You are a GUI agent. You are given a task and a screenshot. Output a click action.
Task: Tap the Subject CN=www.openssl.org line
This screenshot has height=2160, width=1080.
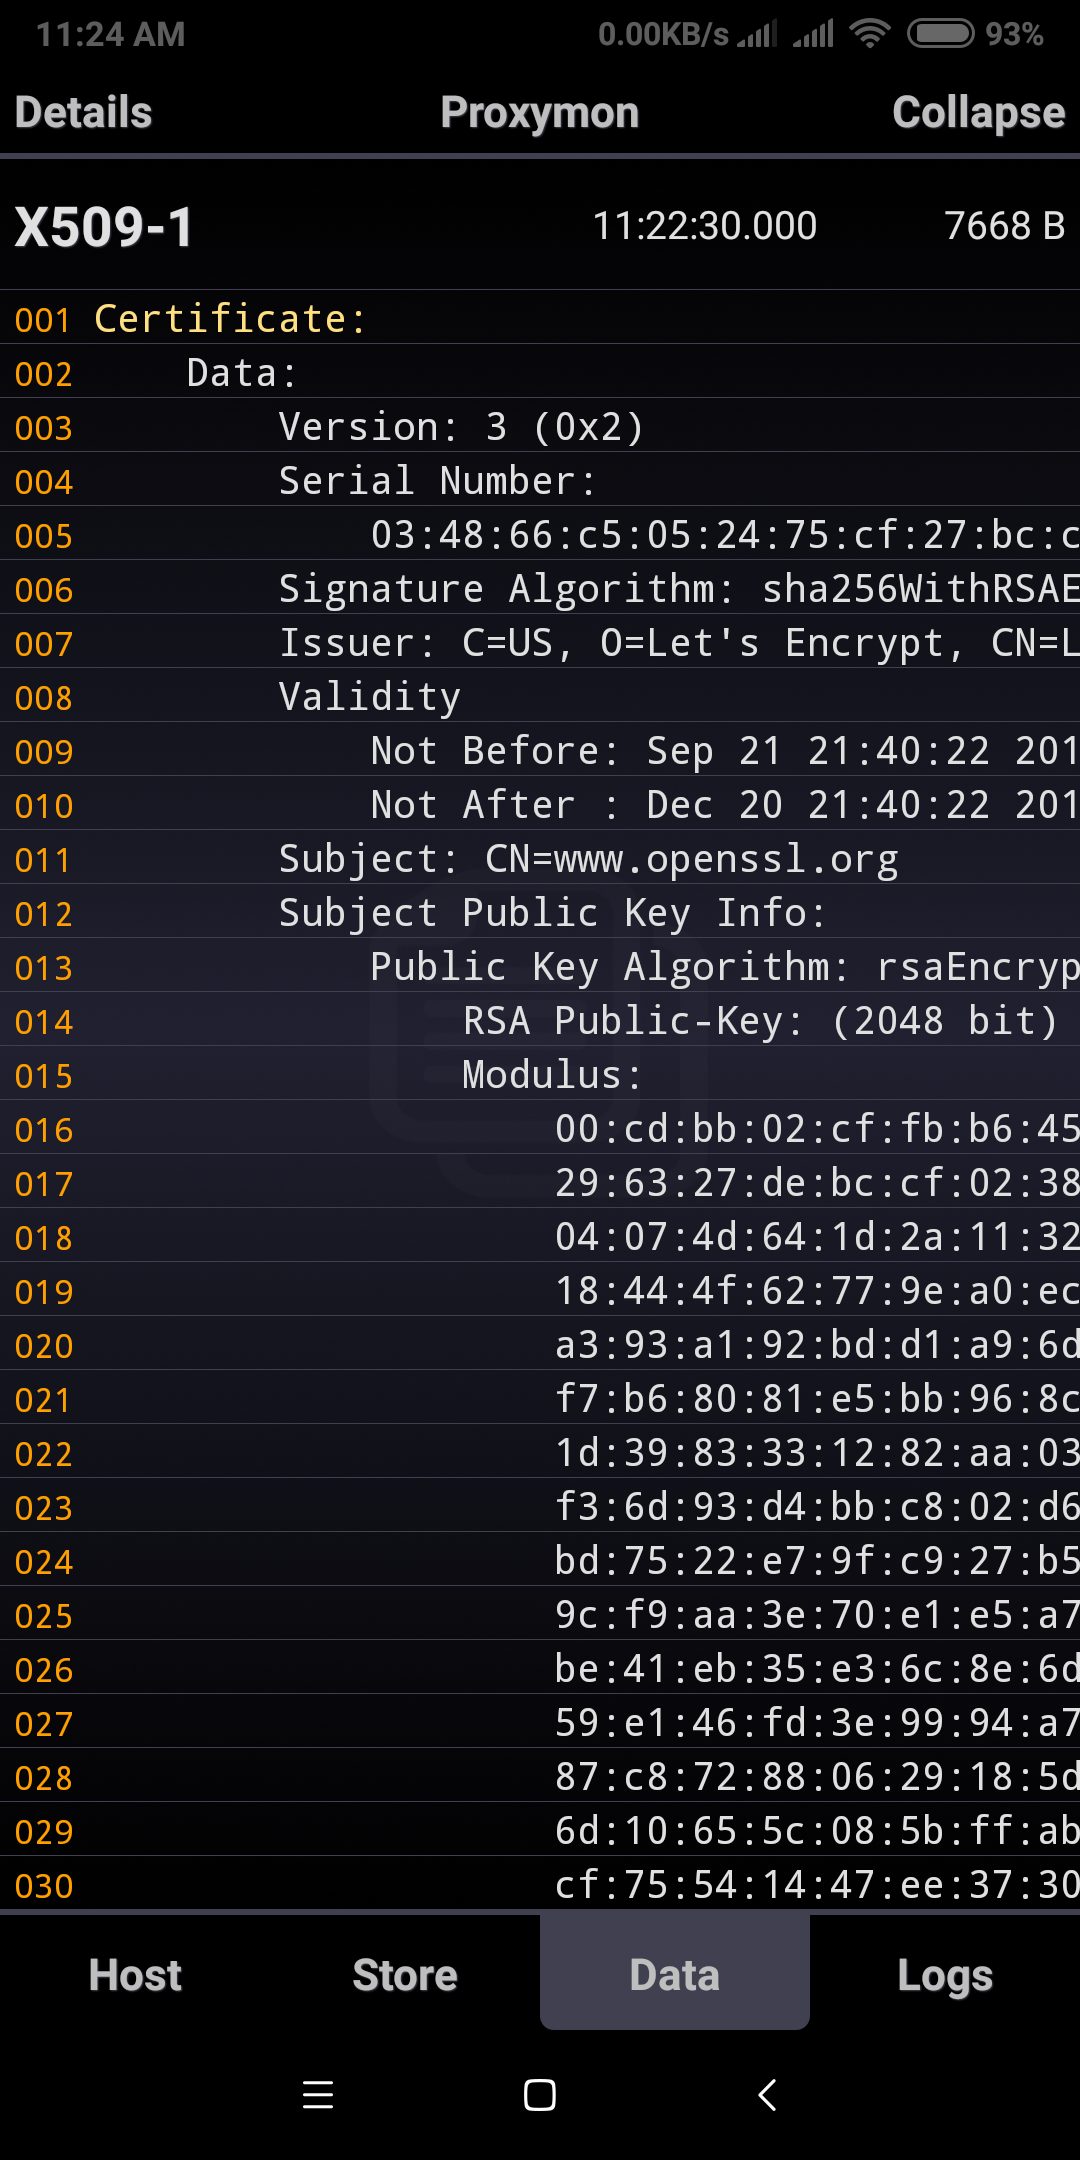pyautogui.click(x=588, y=859)
